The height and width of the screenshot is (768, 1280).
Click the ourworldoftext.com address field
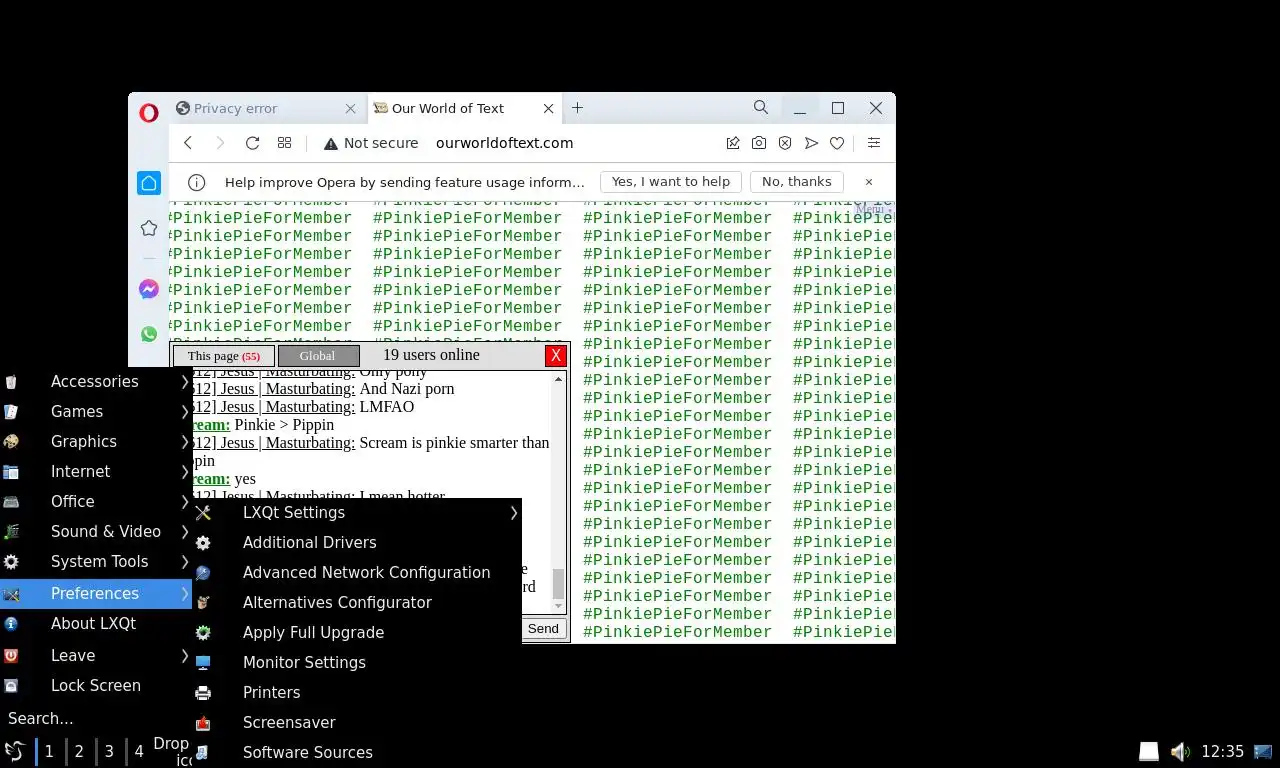504,143
